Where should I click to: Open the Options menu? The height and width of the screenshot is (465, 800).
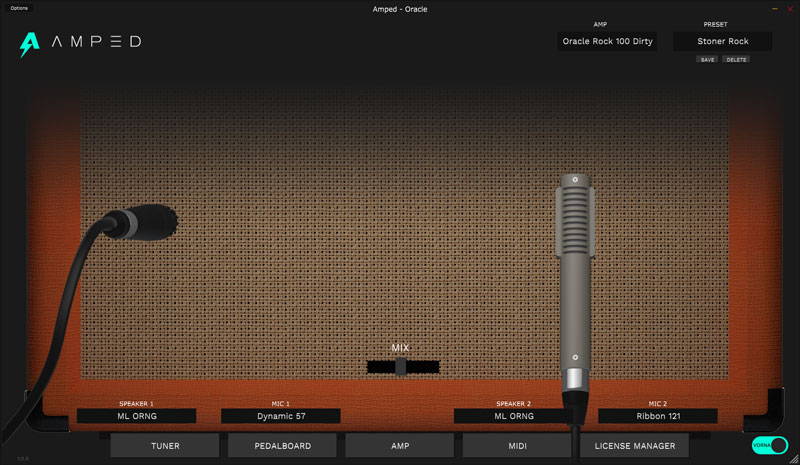(x=19, y=8)
